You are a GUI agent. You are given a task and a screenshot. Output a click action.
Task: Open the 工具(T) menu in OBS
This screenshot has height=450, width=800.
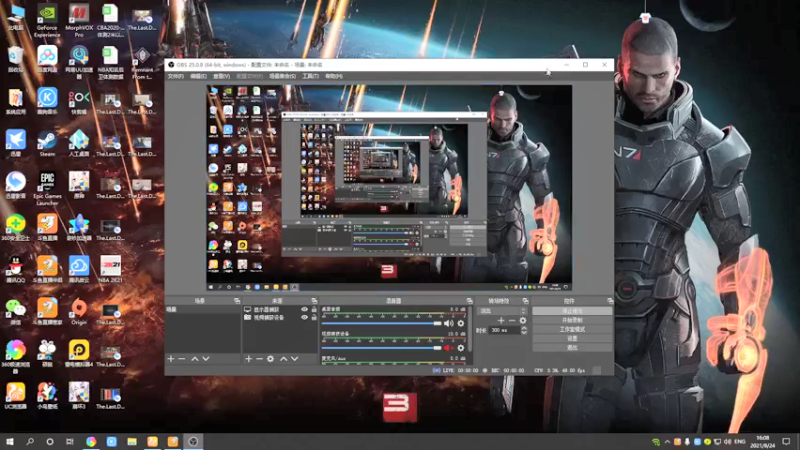pyautogui.click(x=310, y=77)
